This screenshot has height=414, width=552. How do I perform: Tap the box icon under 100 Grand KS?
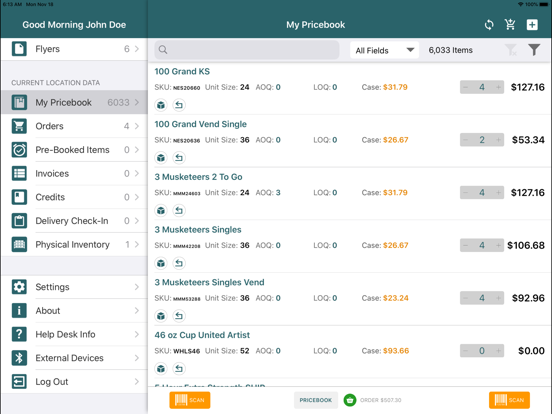click(161, 105)
